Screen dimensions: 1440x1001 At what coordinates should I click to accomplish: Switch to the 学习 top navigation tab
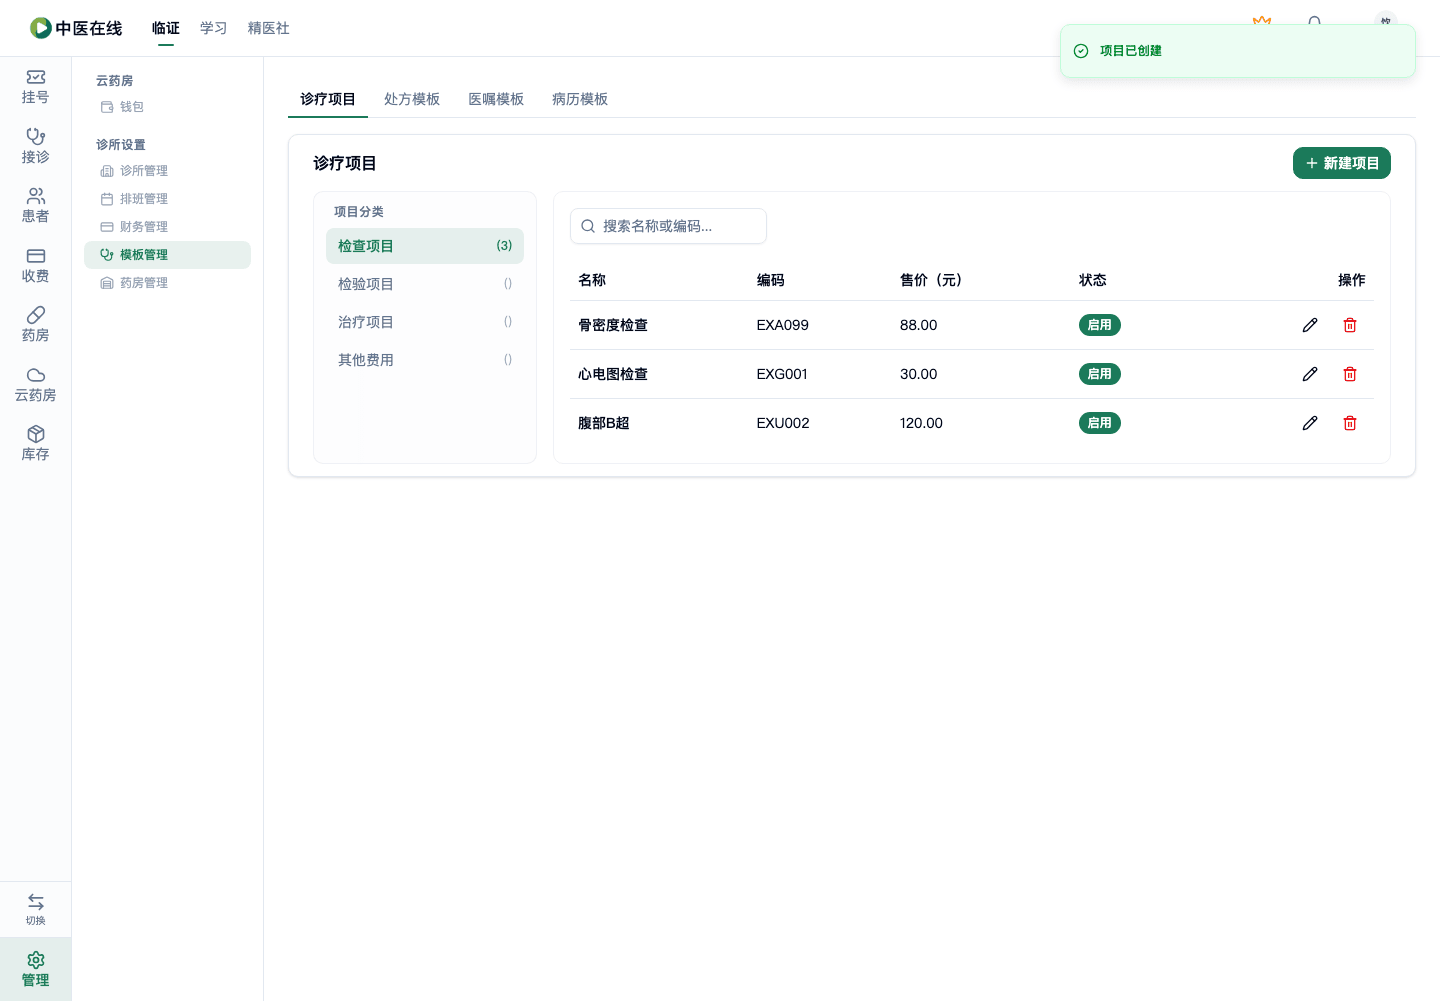point(214,28)
